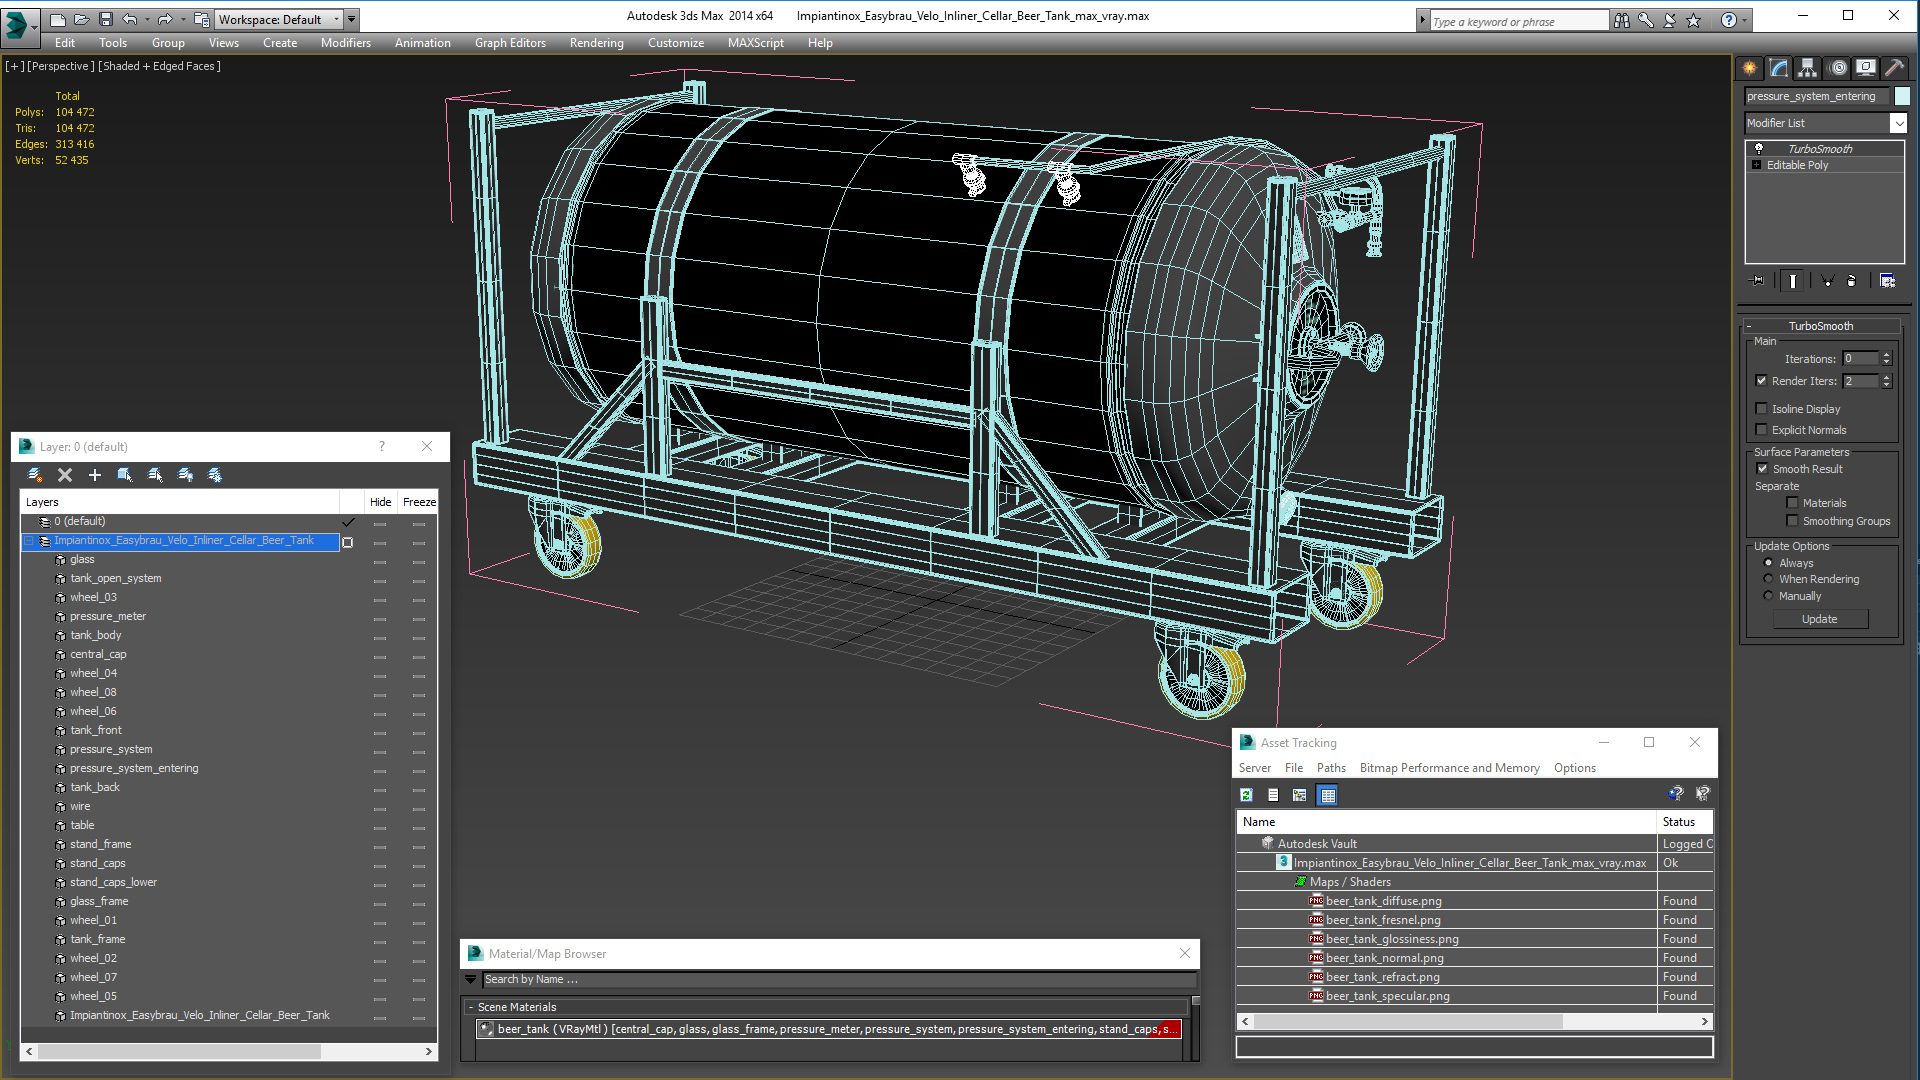Enable the Isoline Display checkbox
This screenshot has width=1920, height=1080.
[1762, 409]
